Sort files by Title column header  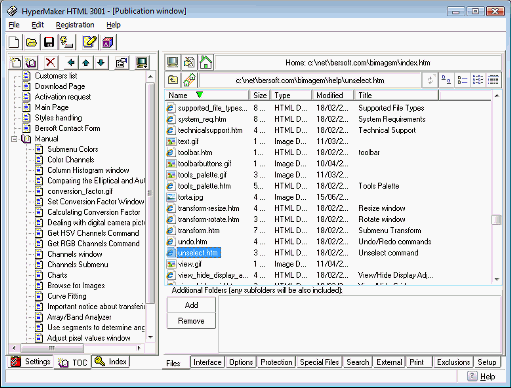396,95
